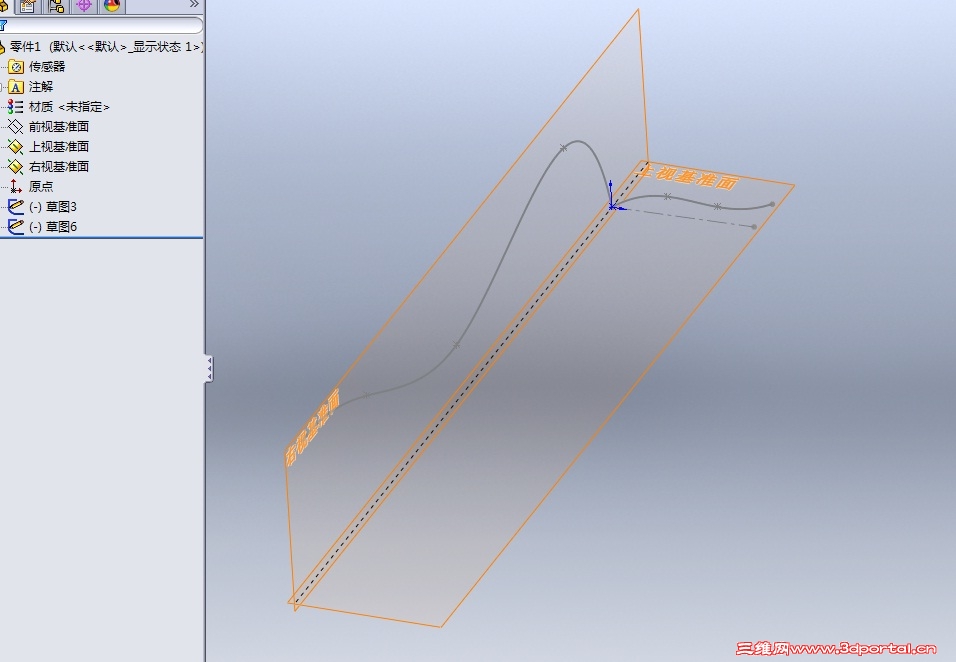
Task: Select the 草图6 sketch item
Action: click(43, 227)
